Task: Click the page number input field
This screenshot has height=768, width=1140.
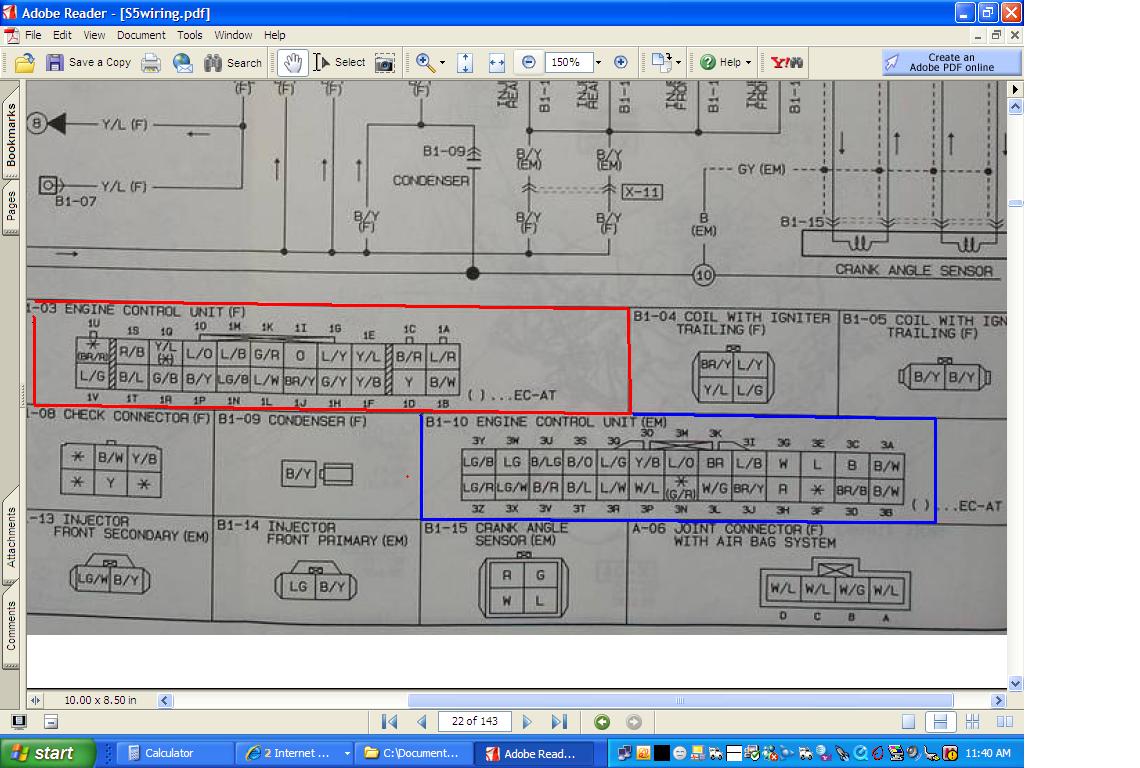Action: (476, 722)
